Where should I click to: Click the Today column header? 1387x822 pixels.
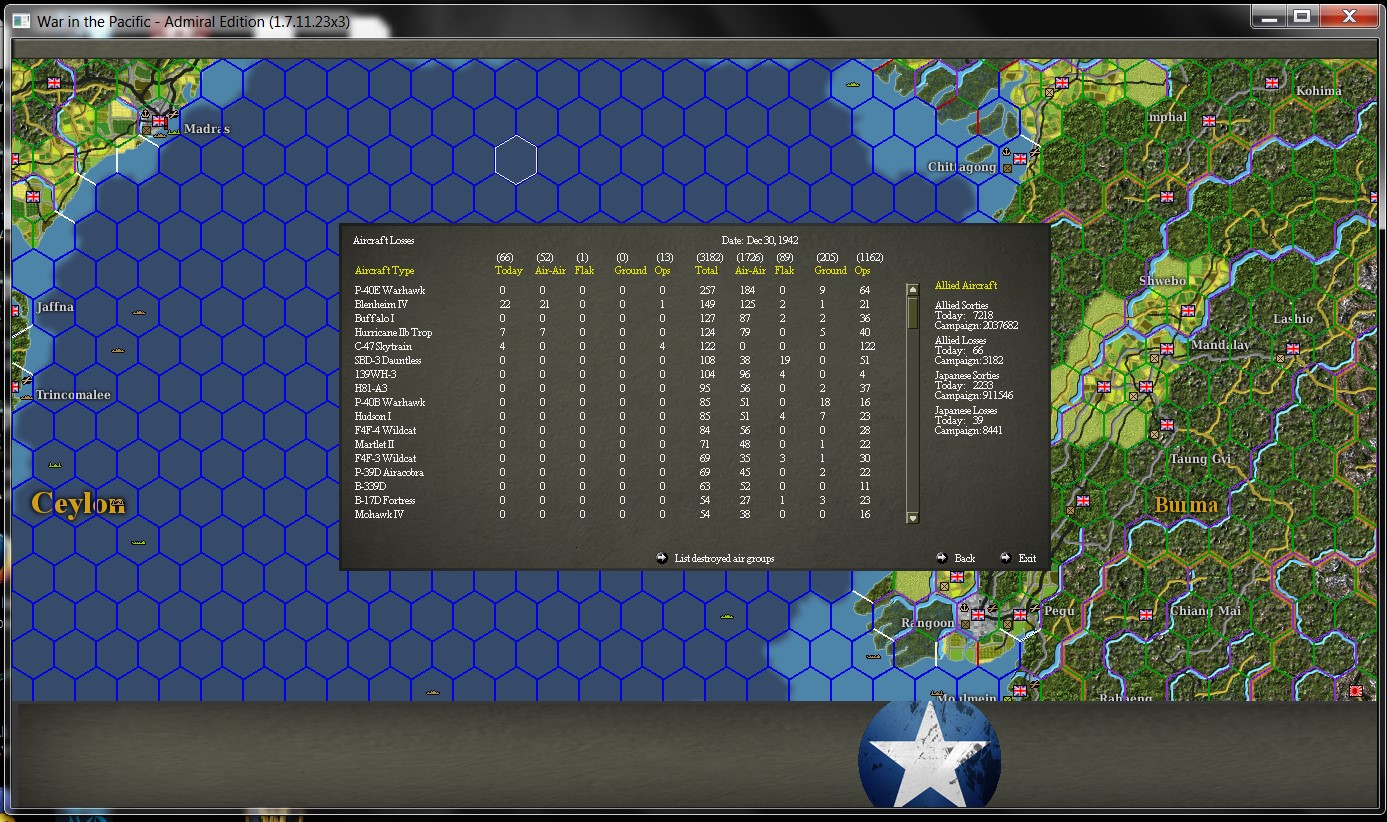508,271
